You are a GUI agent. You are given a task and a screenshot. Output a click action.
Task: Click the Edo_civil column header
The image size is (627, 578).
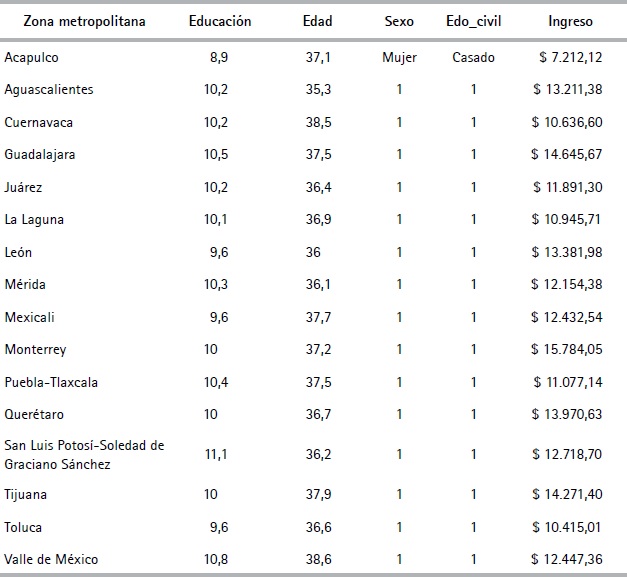click(x=474, y=21)
